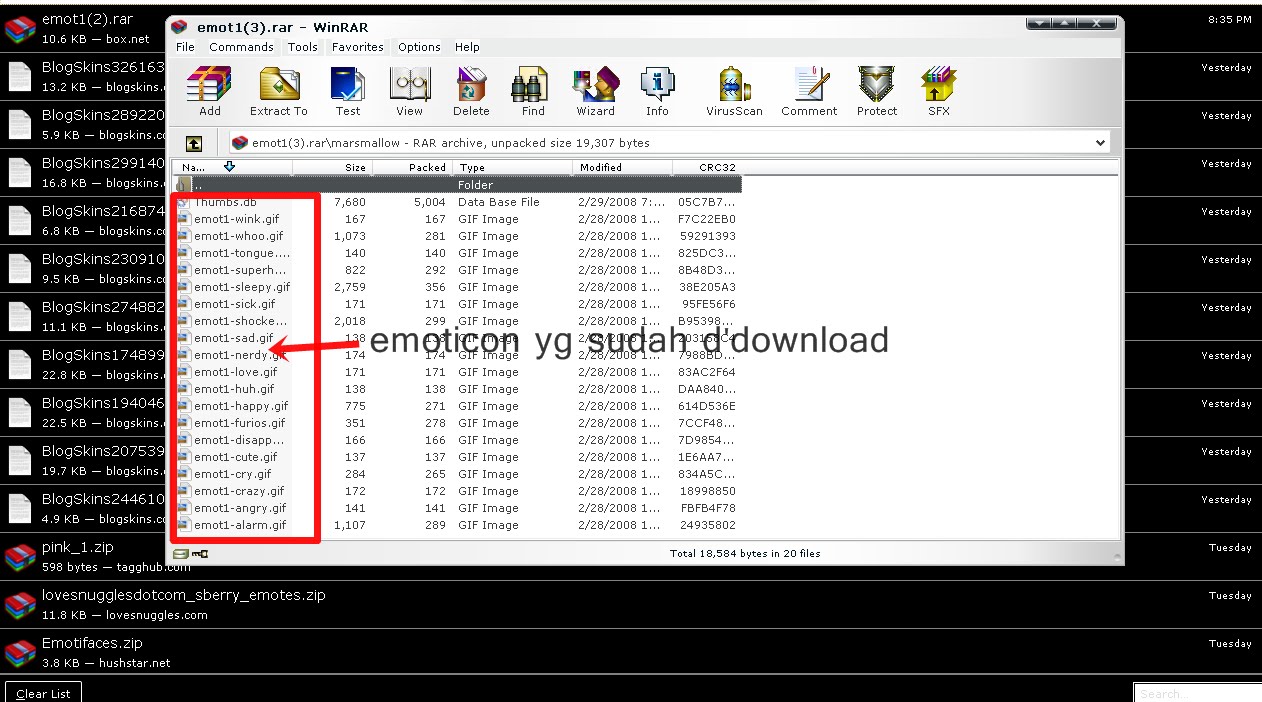This screenshot has width=1262, height=702.
Task: Select emot1-angry.gif
Action: click(240, 508)
